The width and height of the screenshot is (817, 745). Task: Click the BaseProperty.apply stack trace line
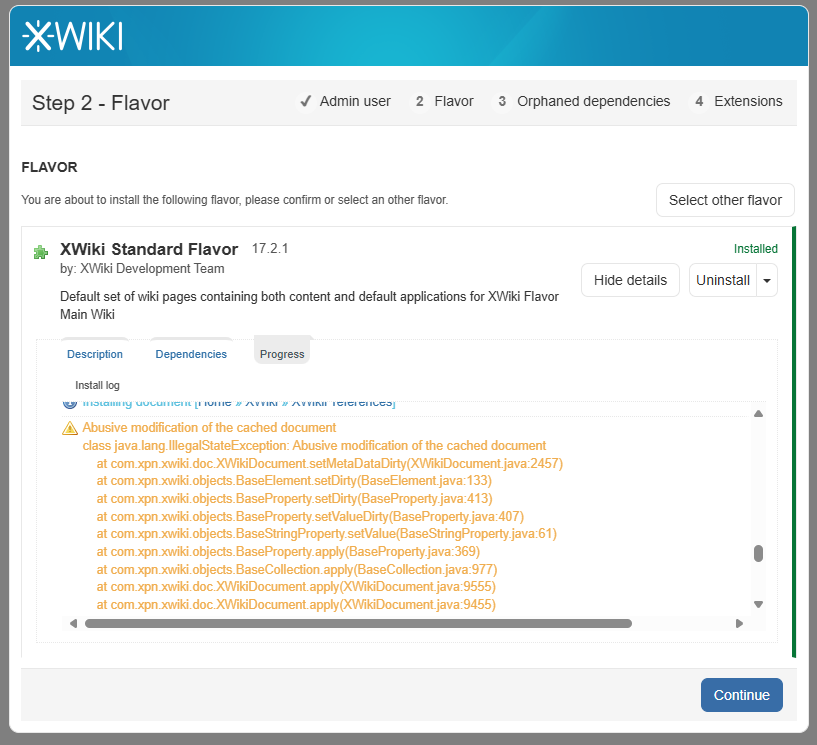(x=288, y=551)
